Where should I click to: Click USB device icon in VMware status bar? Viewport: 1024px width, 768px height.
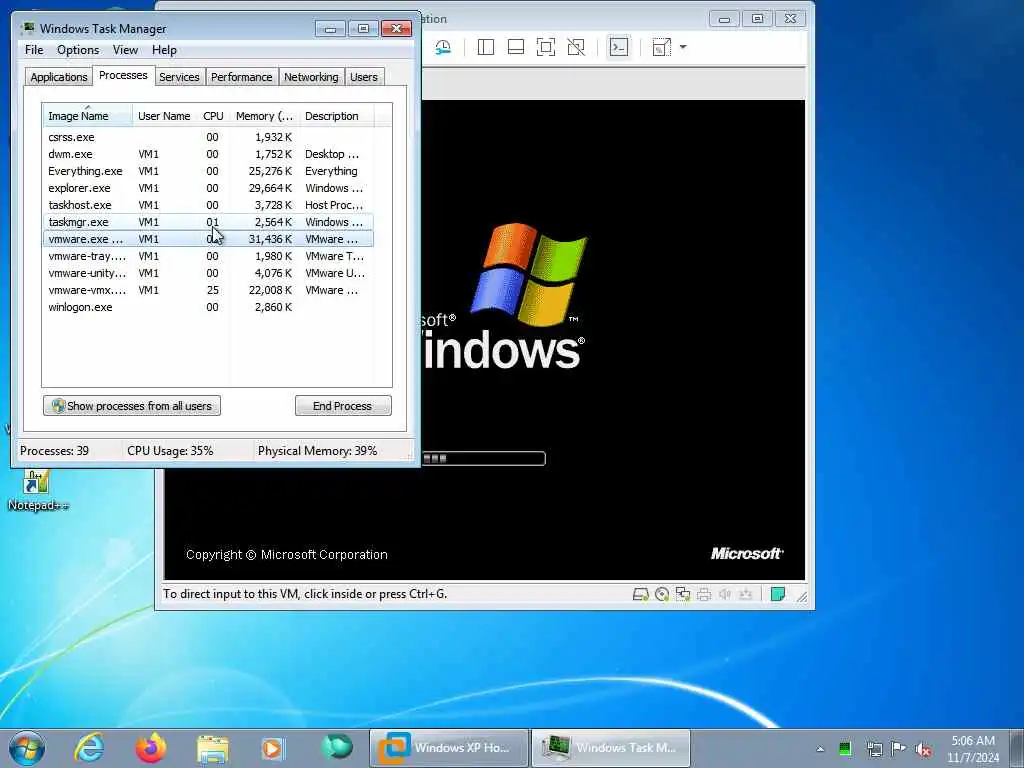[x=746, y=594]
